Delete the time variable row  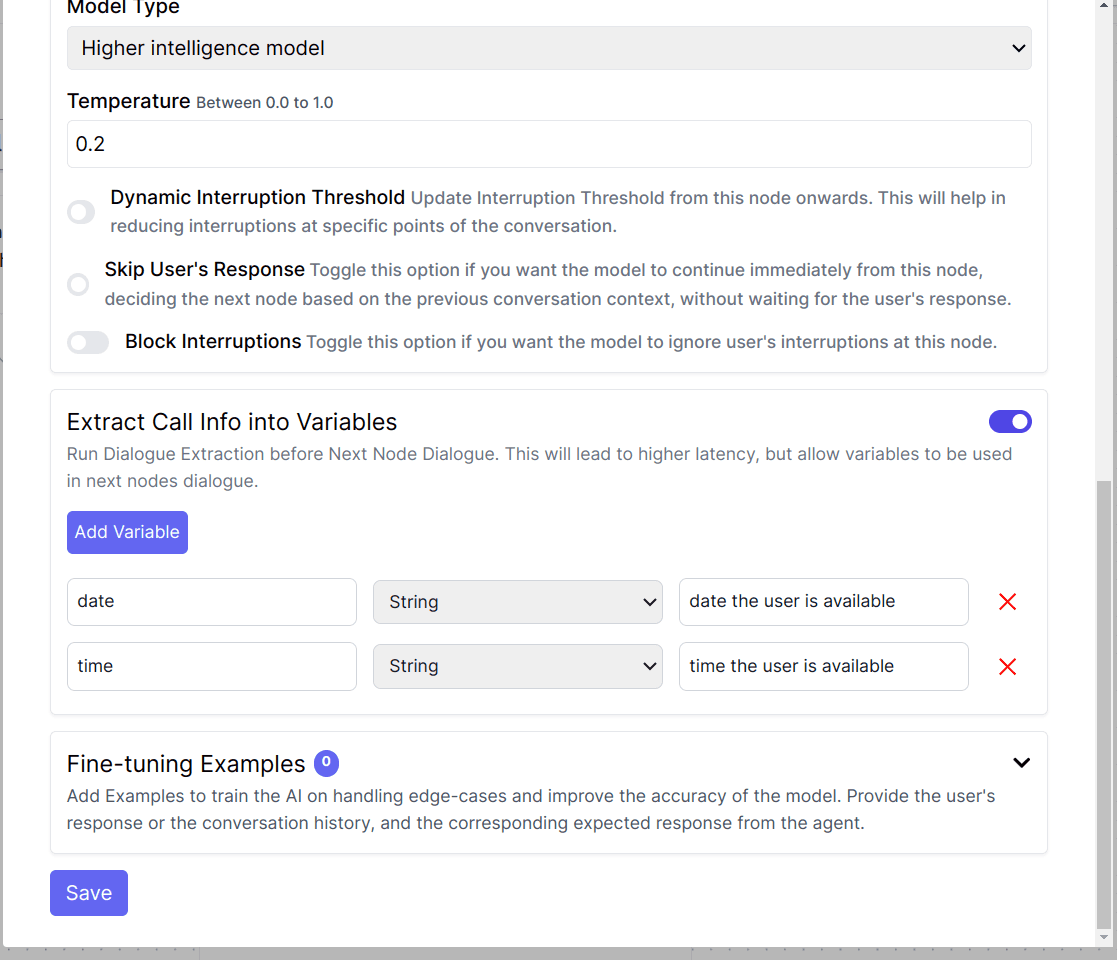[x=1007, y=667]
